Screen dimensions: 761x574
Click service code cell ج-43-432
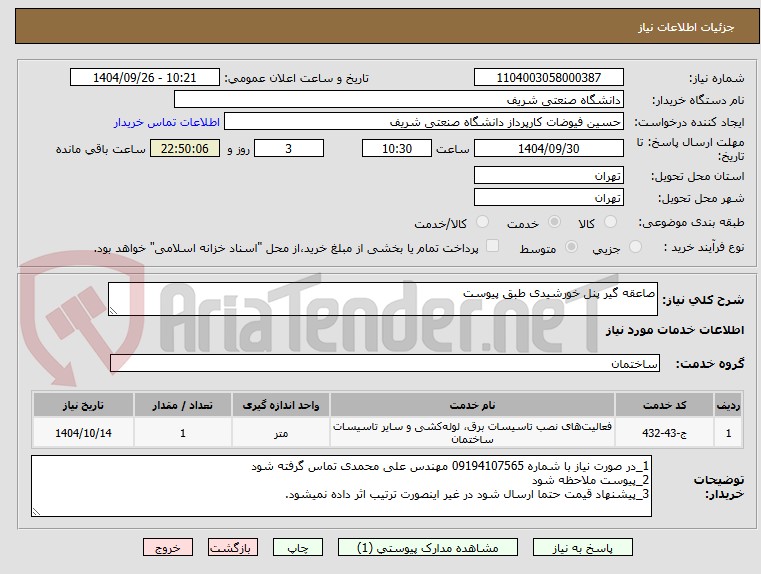pyautogui.click(x=664, y=432)
